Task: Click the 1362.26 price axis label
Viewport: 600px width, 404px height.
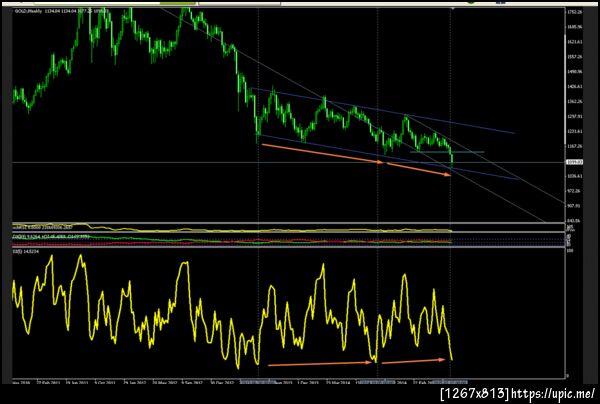Action: (575, 101)
